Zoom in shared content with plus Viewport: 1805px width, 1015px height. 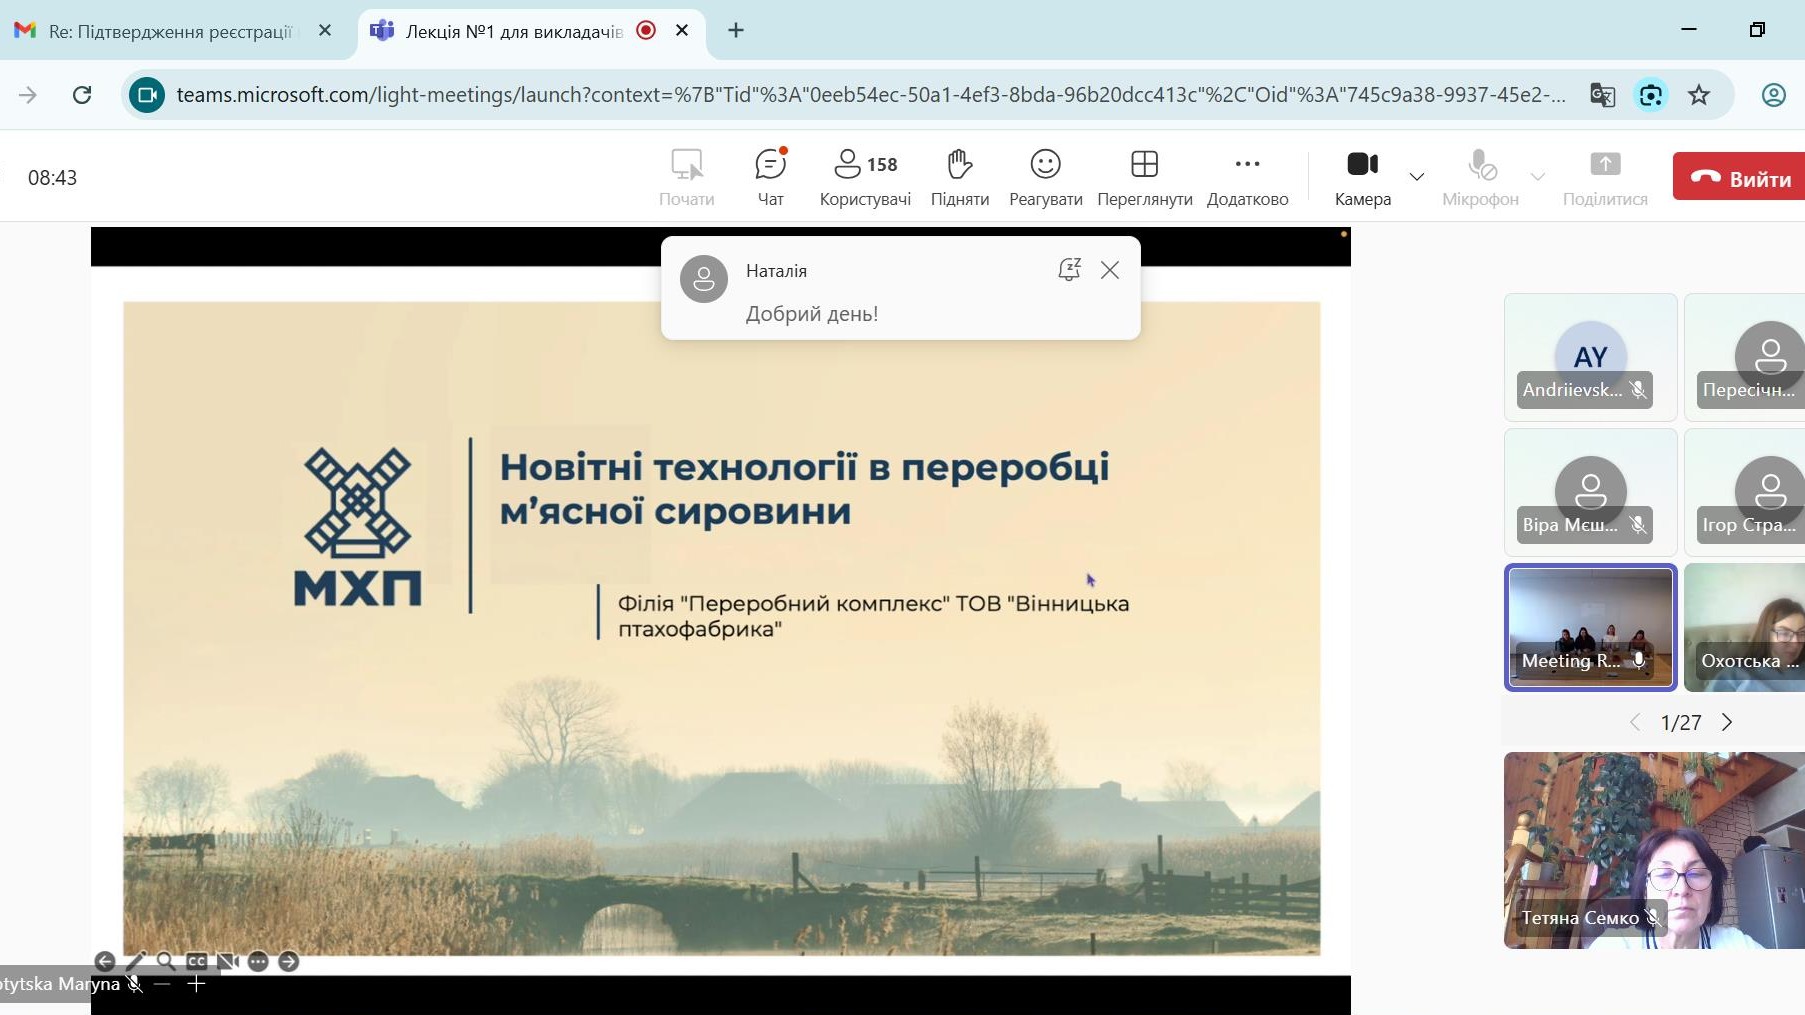[197, 985]
